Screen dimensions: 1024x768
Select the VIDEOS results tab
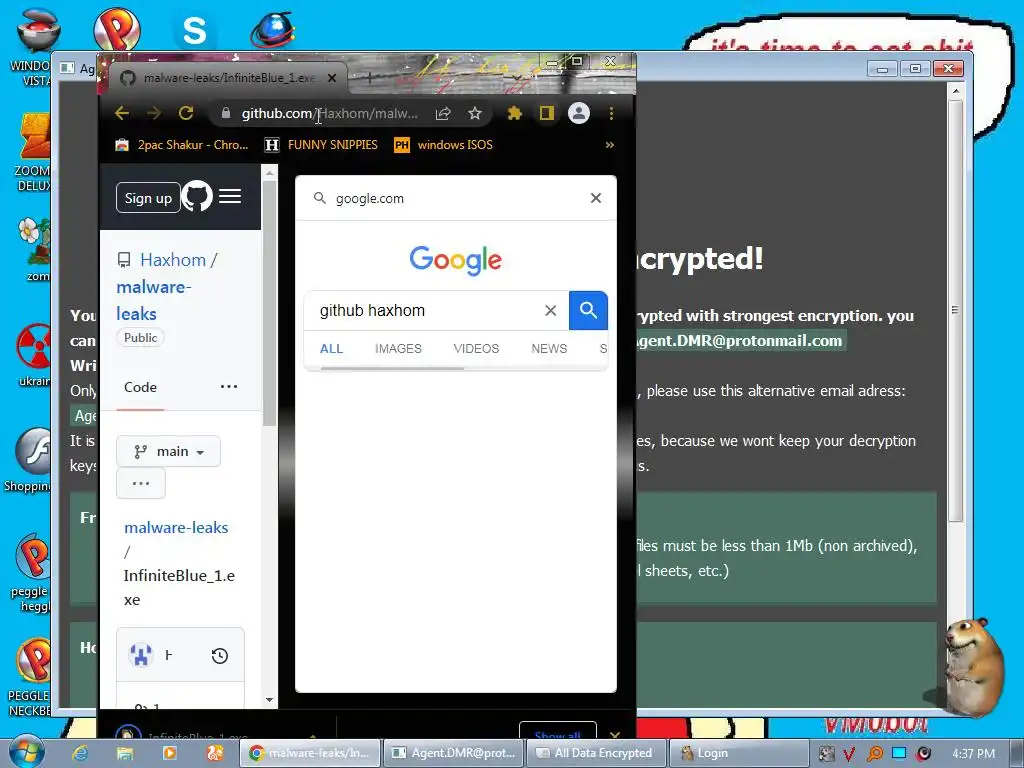click(x=476, y=349)
